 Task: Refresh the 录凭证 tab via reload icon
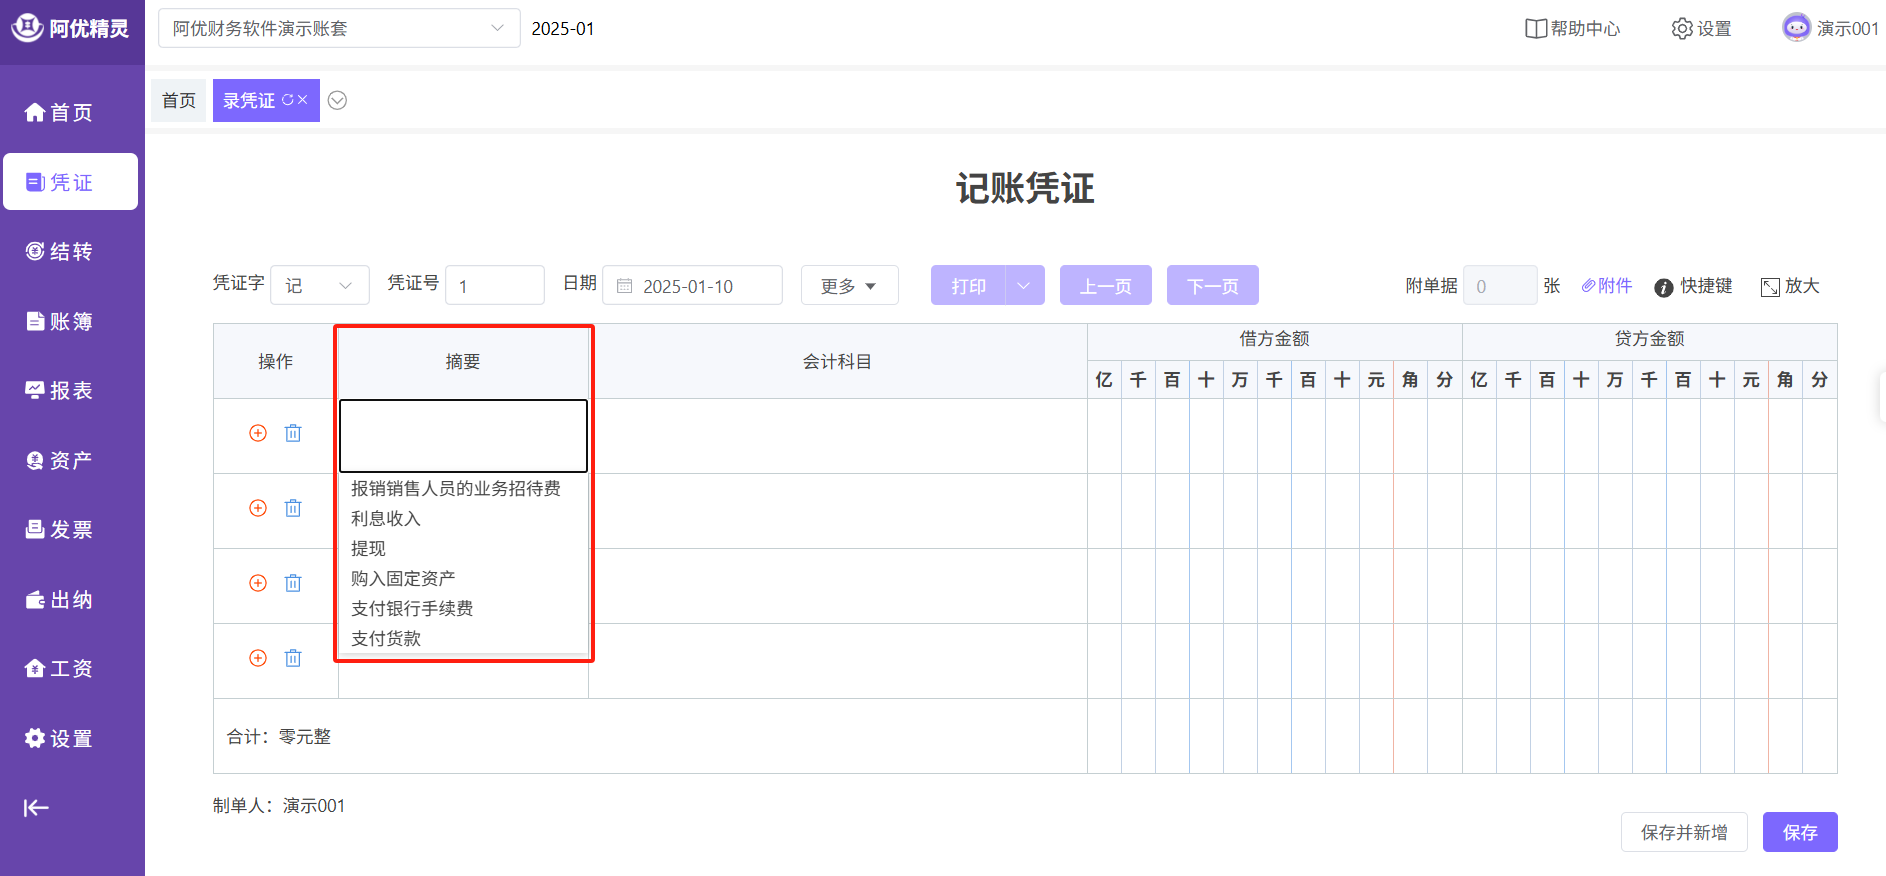(x=288, y=100)
